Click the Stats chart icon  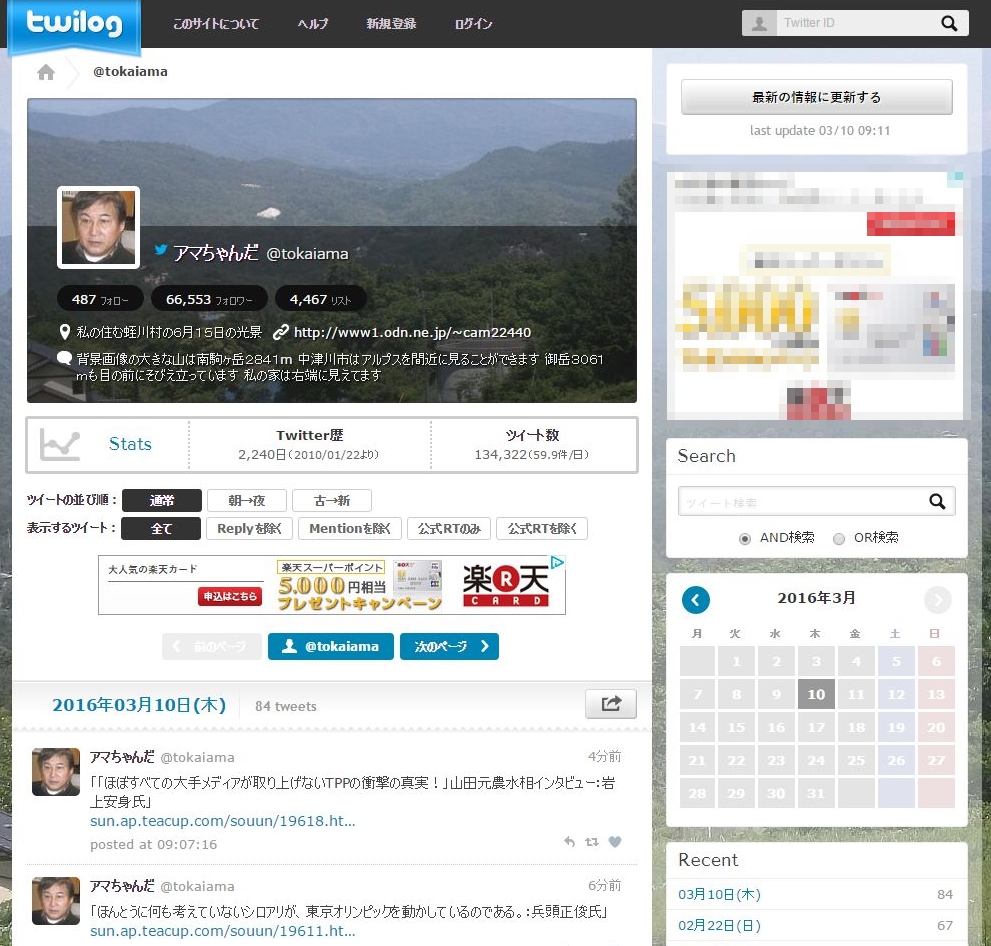(60, 443)
